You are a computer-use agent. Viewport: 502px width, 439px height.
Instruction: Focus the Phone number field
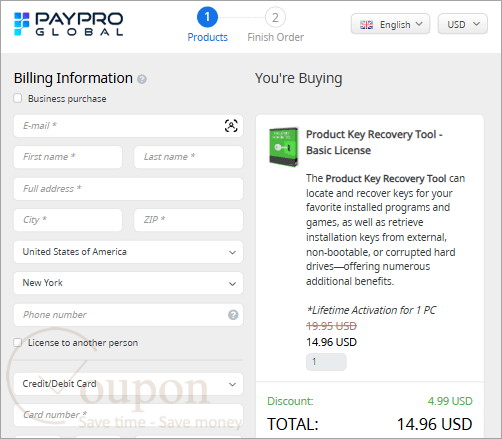pyautogui.click(x=128, y=315)
